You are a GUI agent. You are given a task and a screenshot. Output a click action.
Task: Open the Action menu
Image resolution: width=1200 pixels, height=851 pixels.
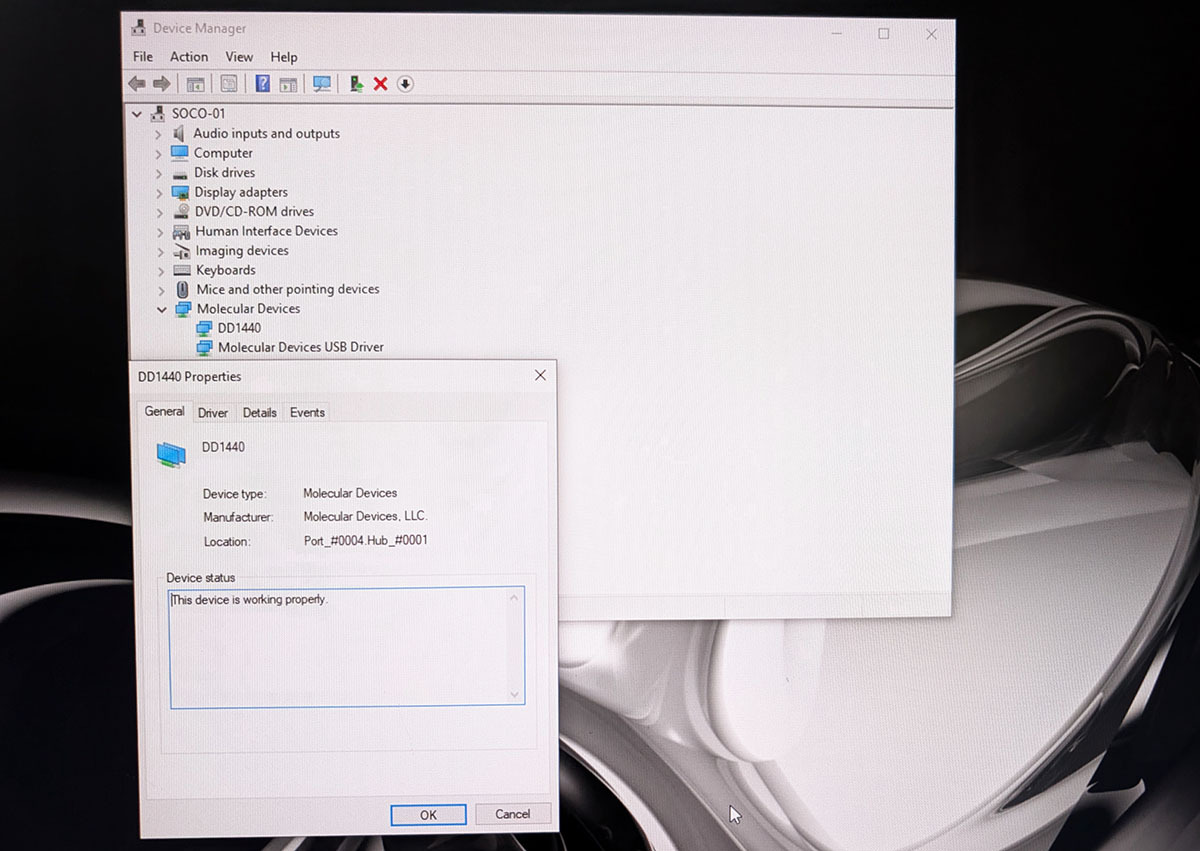click(189, 57)
